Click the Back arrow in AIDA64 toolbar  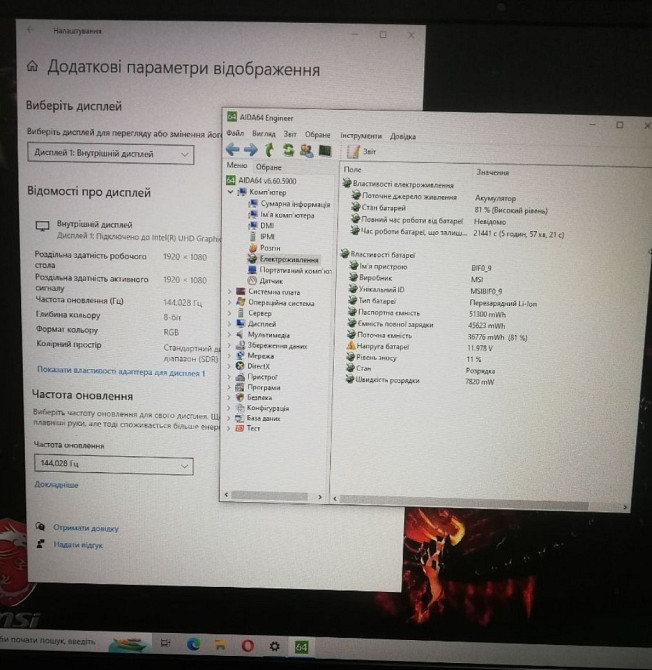(232, 150)
